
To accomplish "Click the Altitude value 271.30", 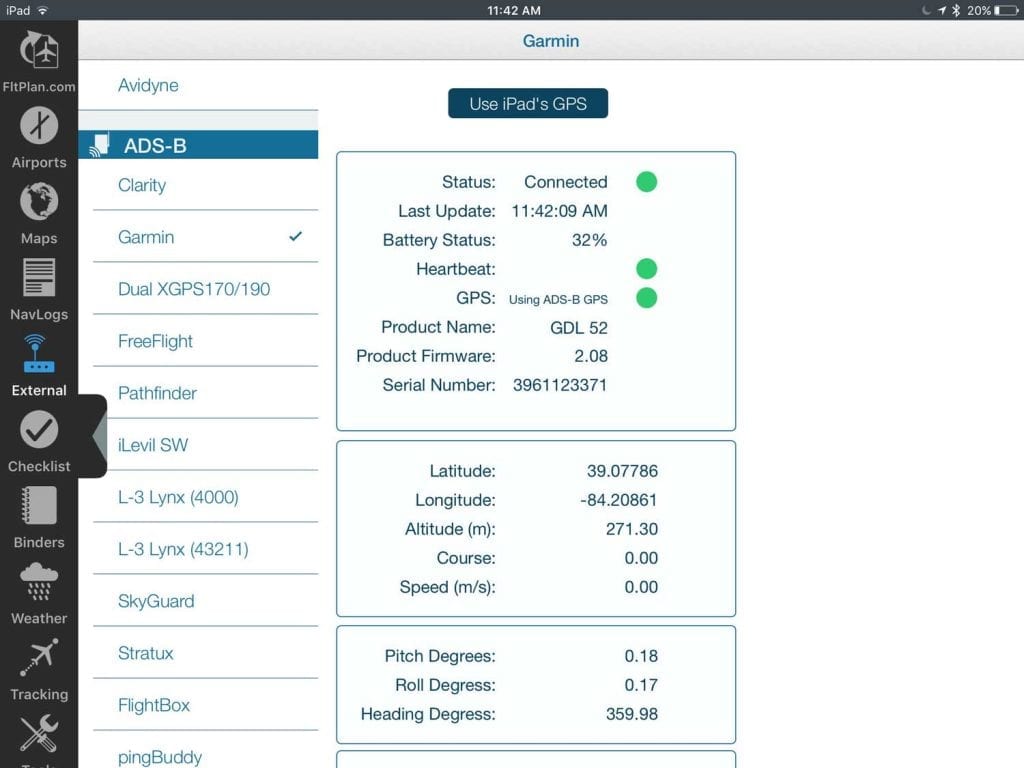I will click(x=632, y=529).
